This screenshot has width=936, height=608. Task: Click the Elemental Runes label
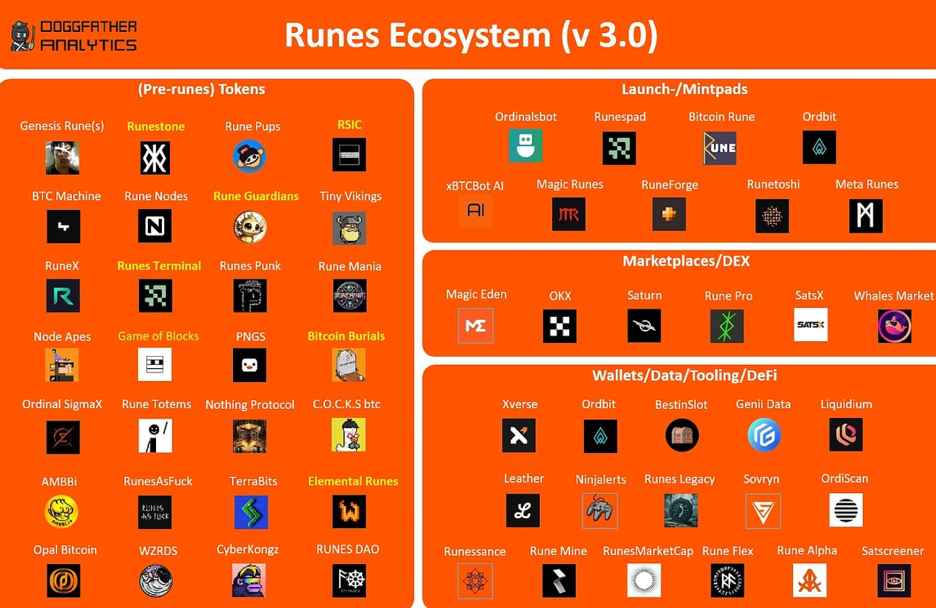tap(353, 481)
